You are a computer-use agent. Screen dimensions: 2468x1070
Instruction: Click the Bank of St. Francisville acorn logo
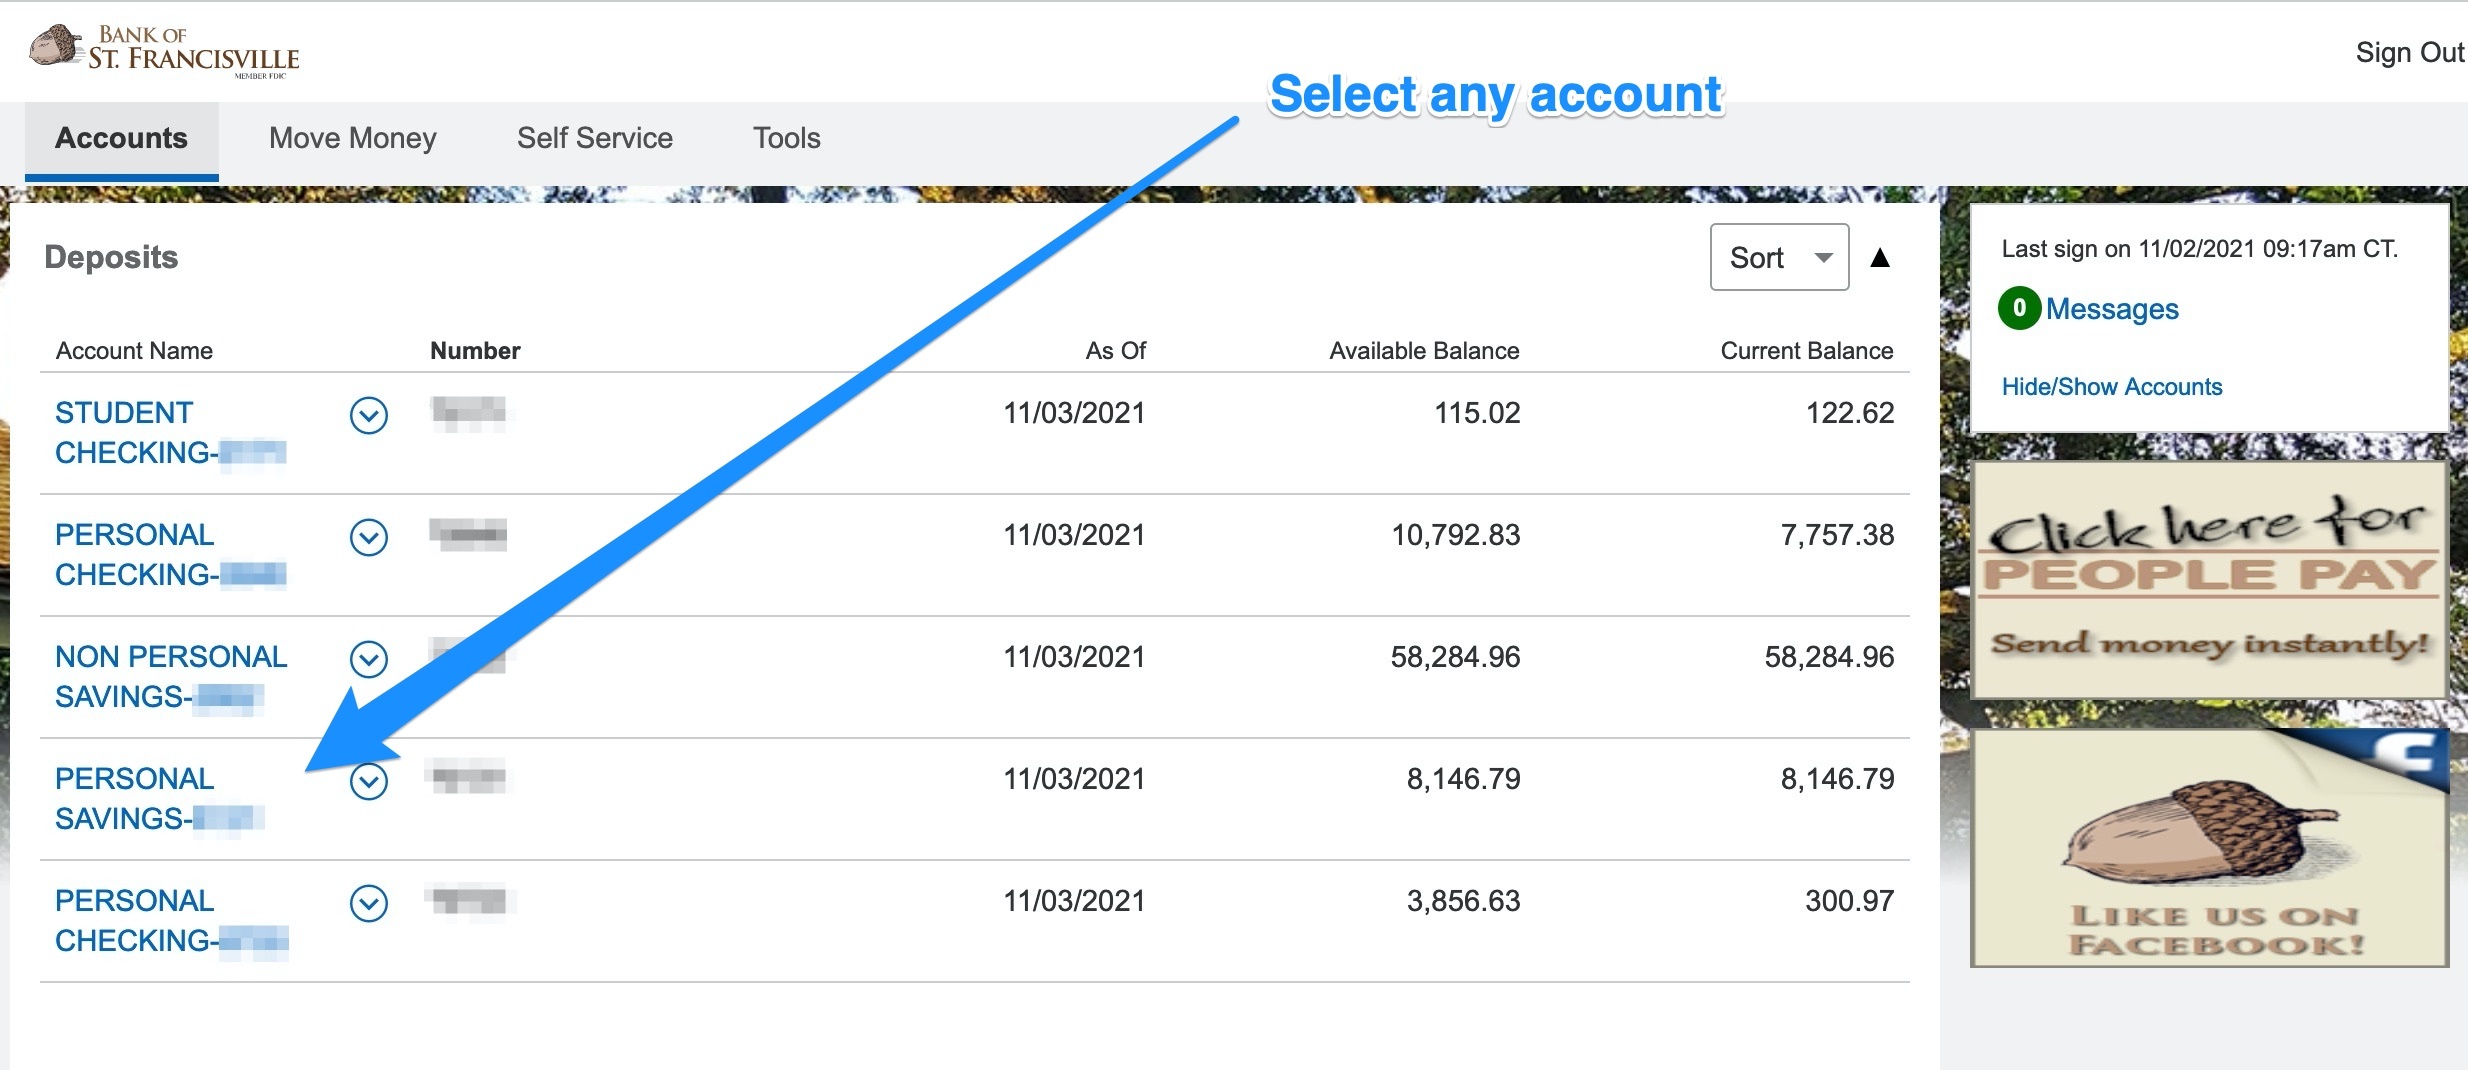(164, 50)
